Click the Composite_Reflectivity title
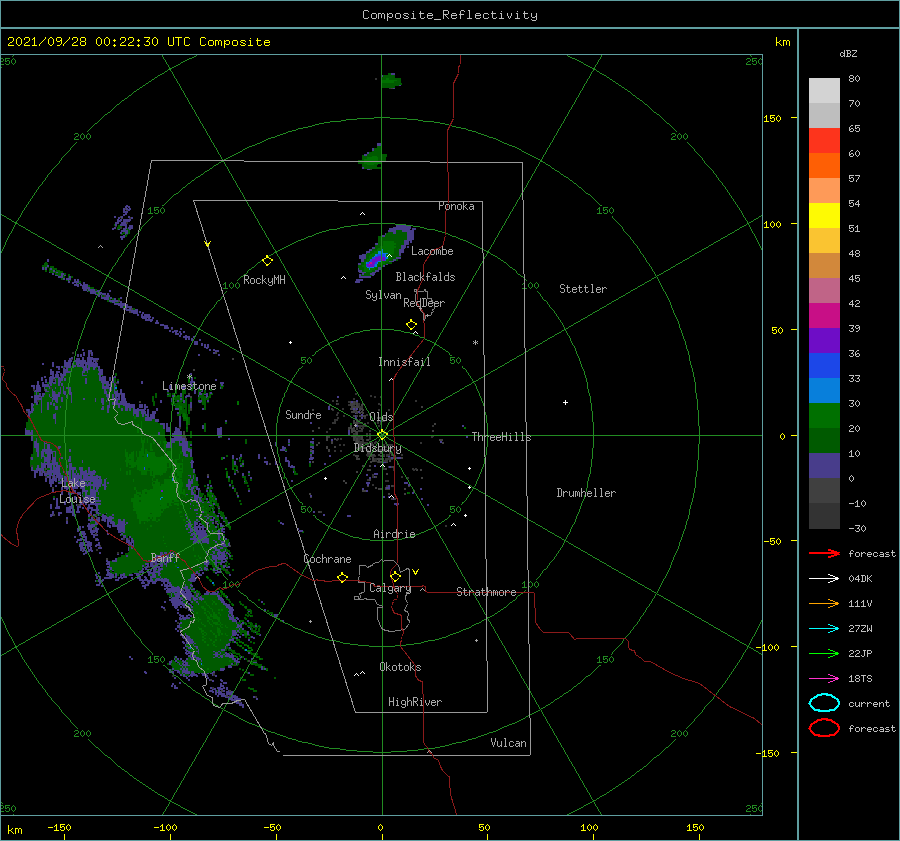The height and width of the screenshot is (841, 900). [450, 15]
